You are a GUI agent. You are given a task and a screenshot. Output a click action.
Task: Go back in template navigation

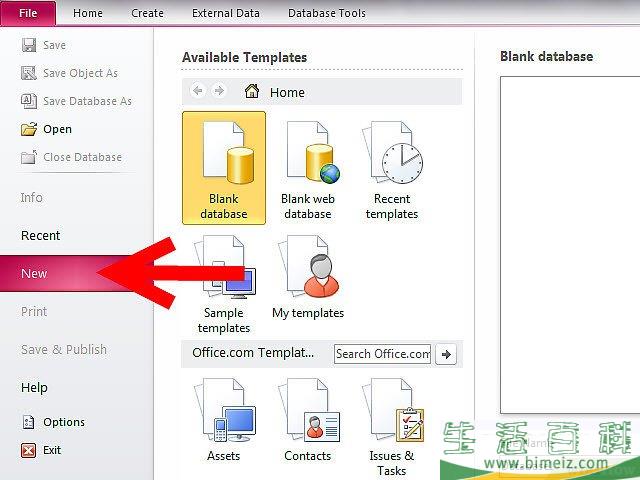[x=198, y=91]
